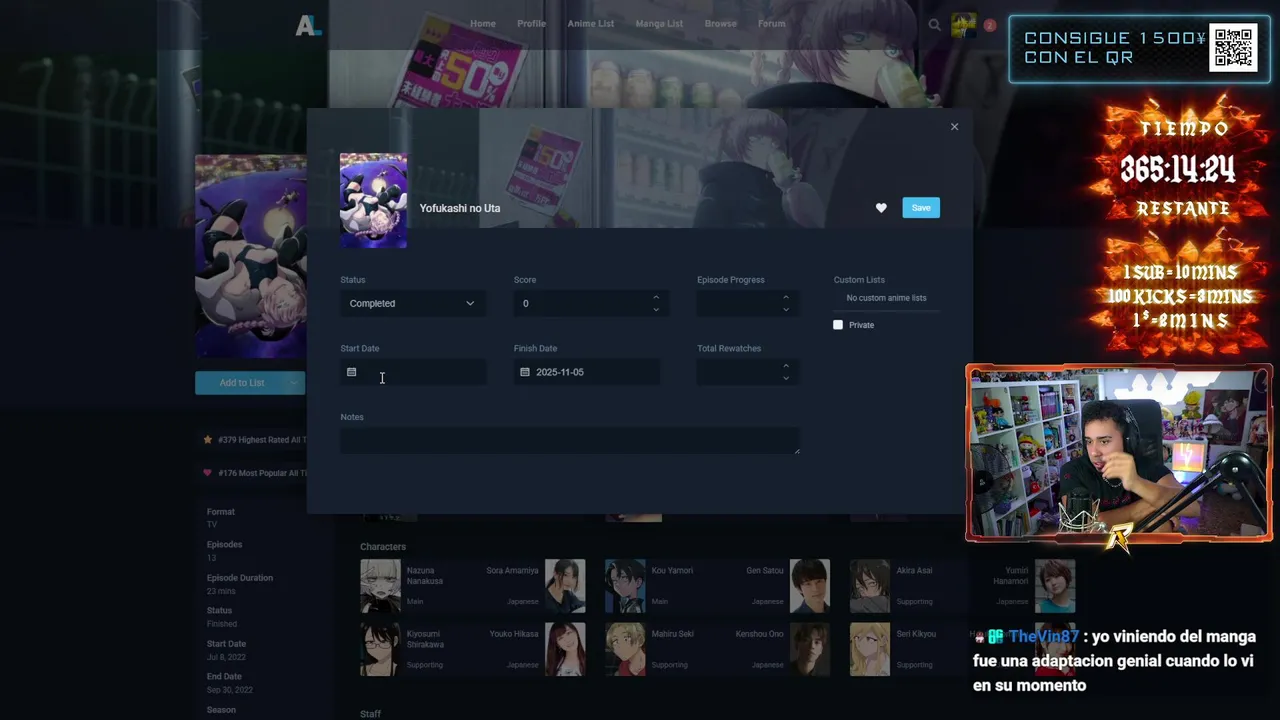Viewport: 1280px width, 720px height.
Task: Save the list entry
Action: click(x=921, y=208)
